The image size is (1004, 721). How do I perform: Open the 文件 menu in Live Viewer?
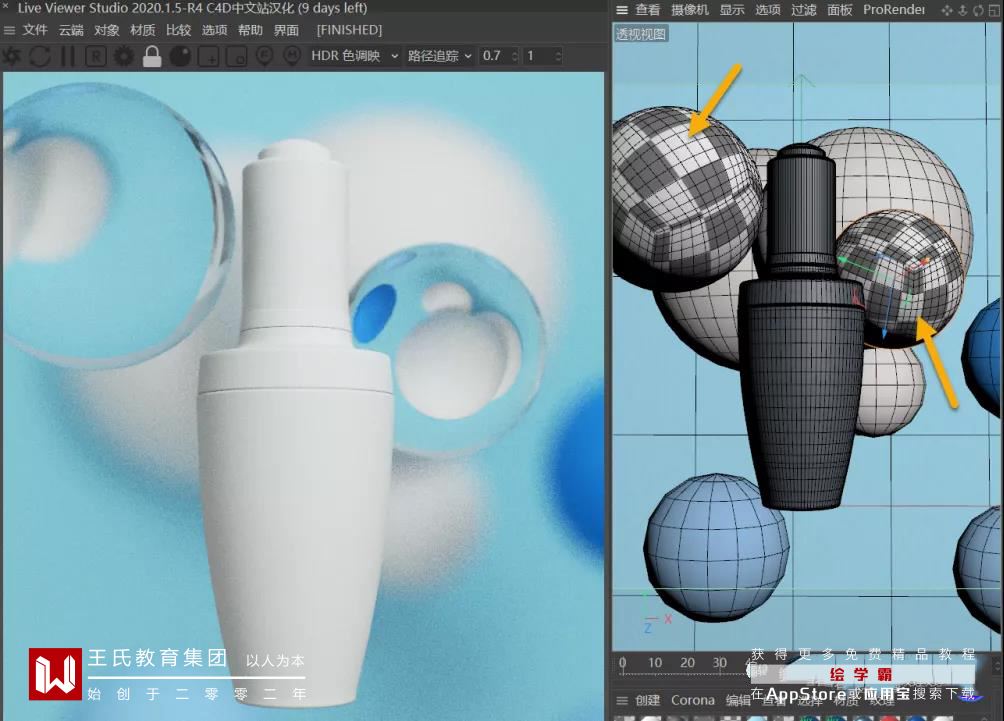click(35, 30)
